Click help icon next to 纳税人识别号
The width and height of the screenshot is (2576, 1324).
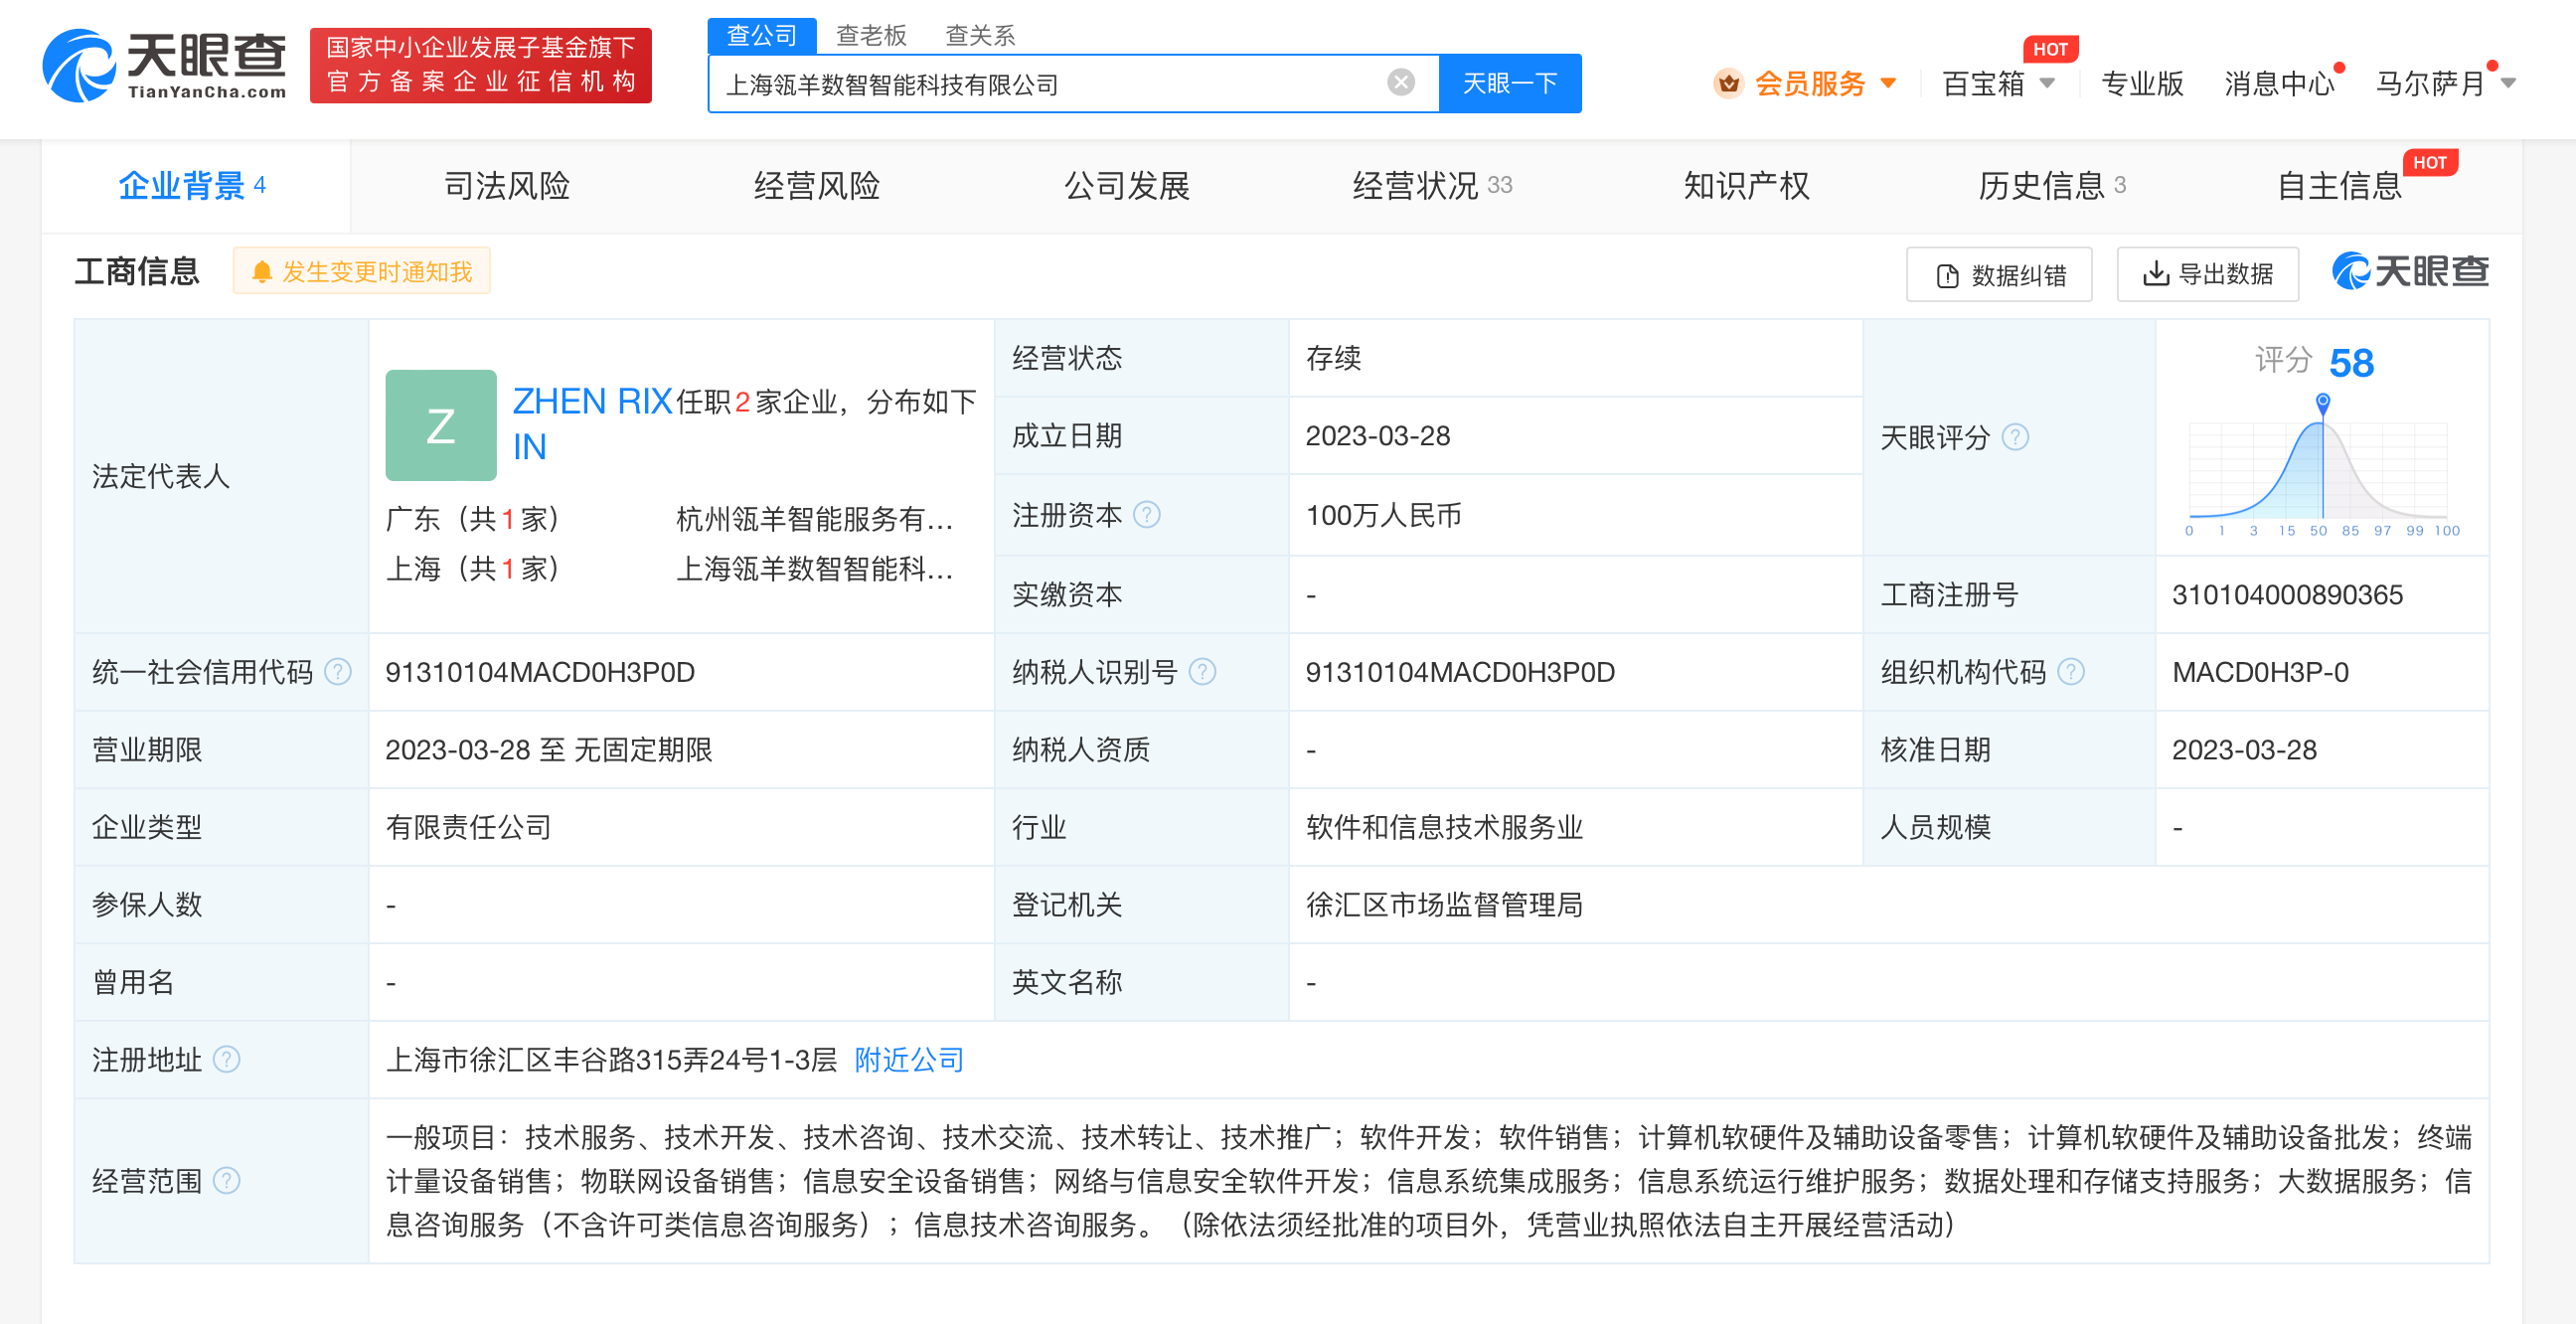[1202, 672]
